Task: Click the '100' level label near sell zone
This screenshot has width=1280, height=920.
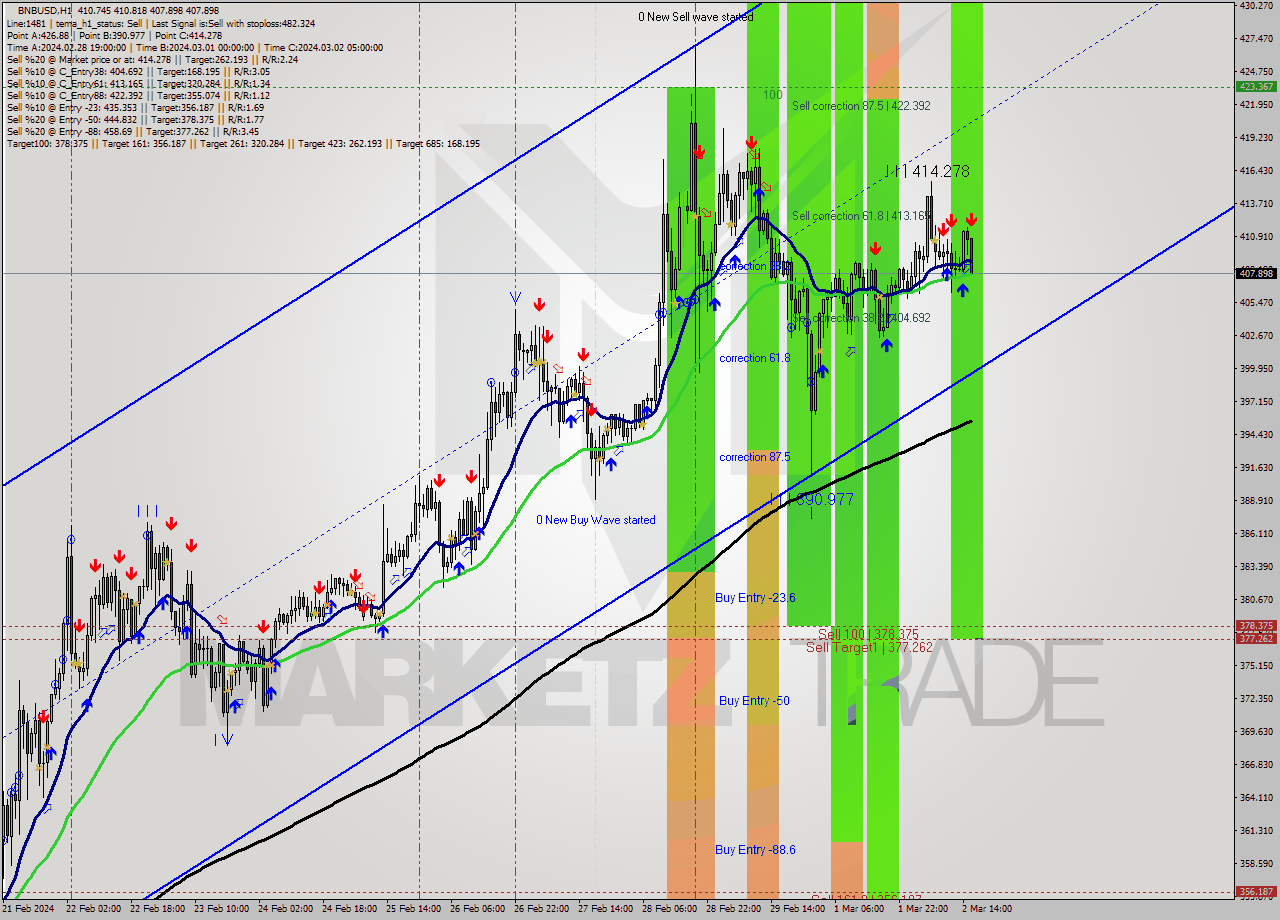Action: coord(772,95)
